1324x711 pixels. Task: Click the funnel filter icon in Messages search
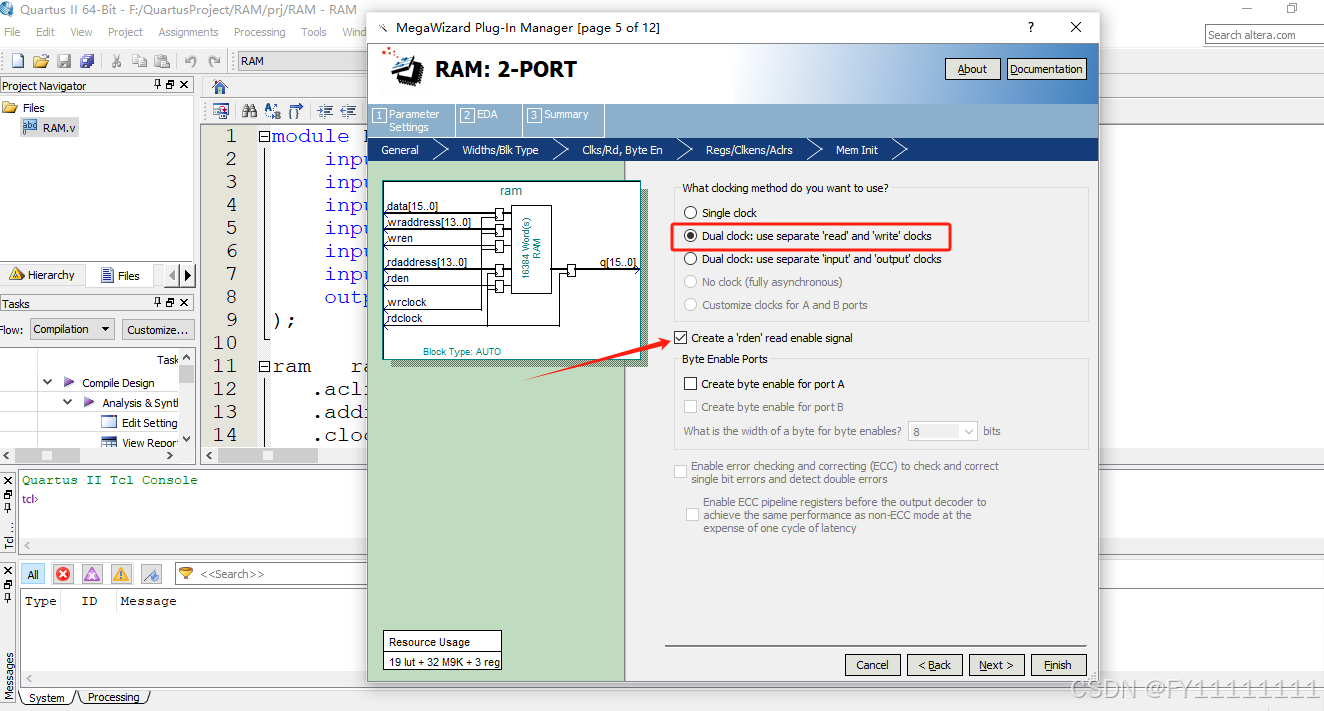click(x=186, y=573)
